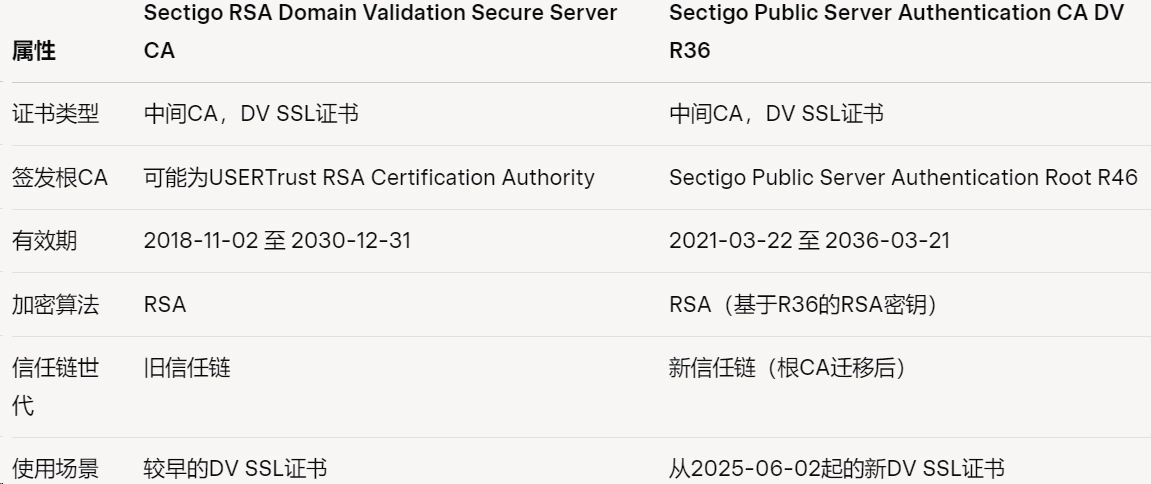This screenshot has height=484, width=1151.
Task: Click the 属性 column header
Action: click(x=33, y=51)
